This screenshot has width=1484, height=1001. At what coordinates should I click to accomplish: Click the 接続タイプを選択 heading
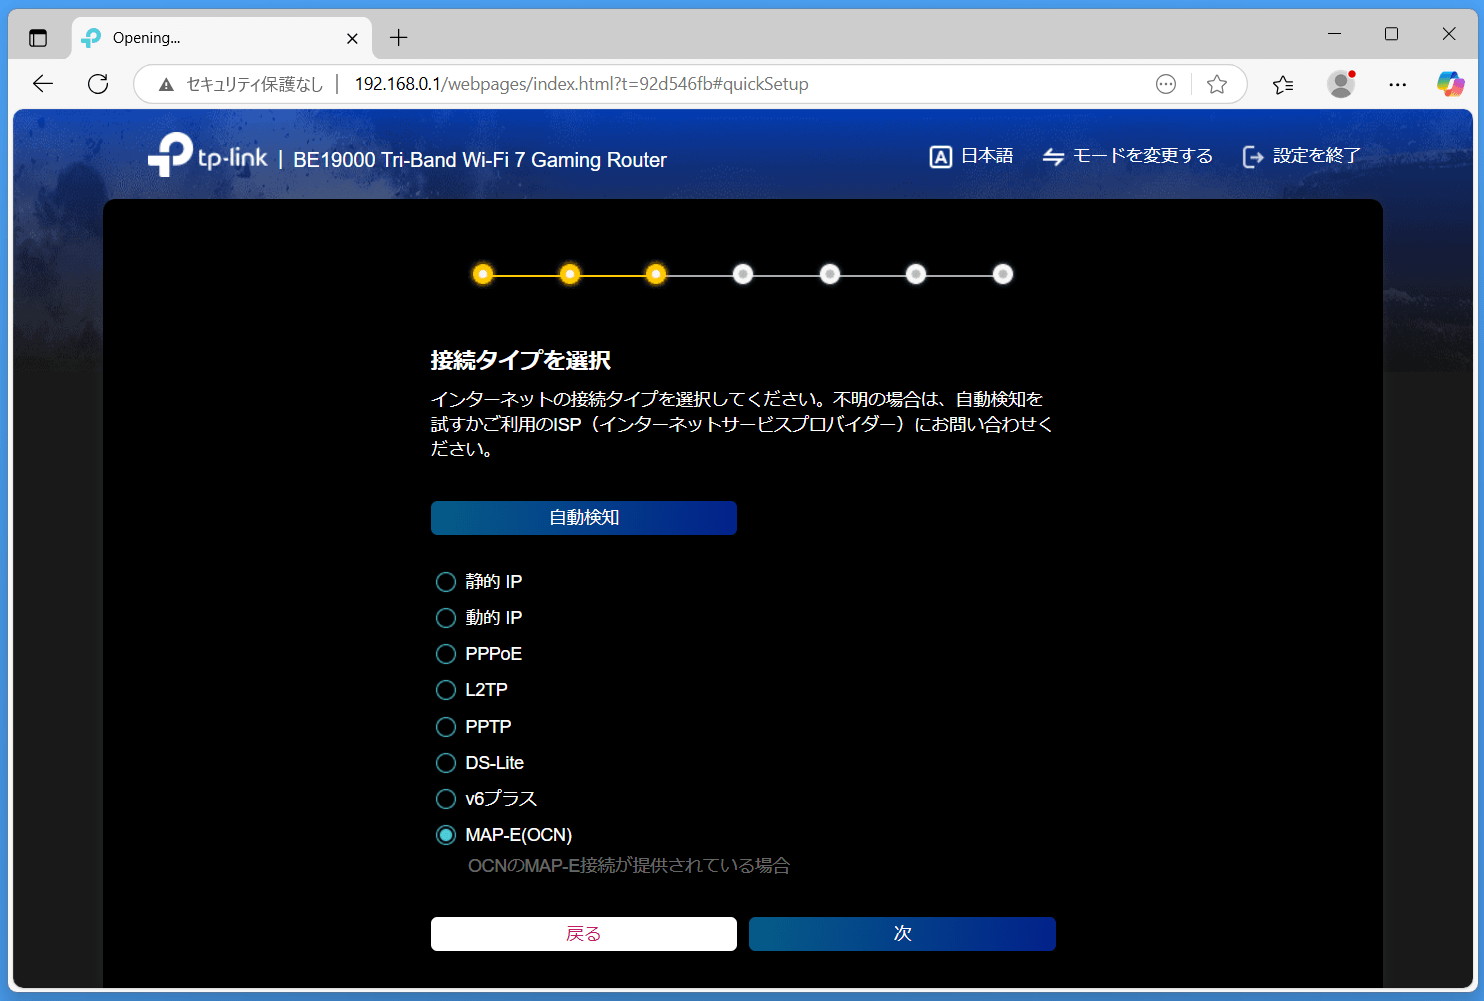coord(521,360)
